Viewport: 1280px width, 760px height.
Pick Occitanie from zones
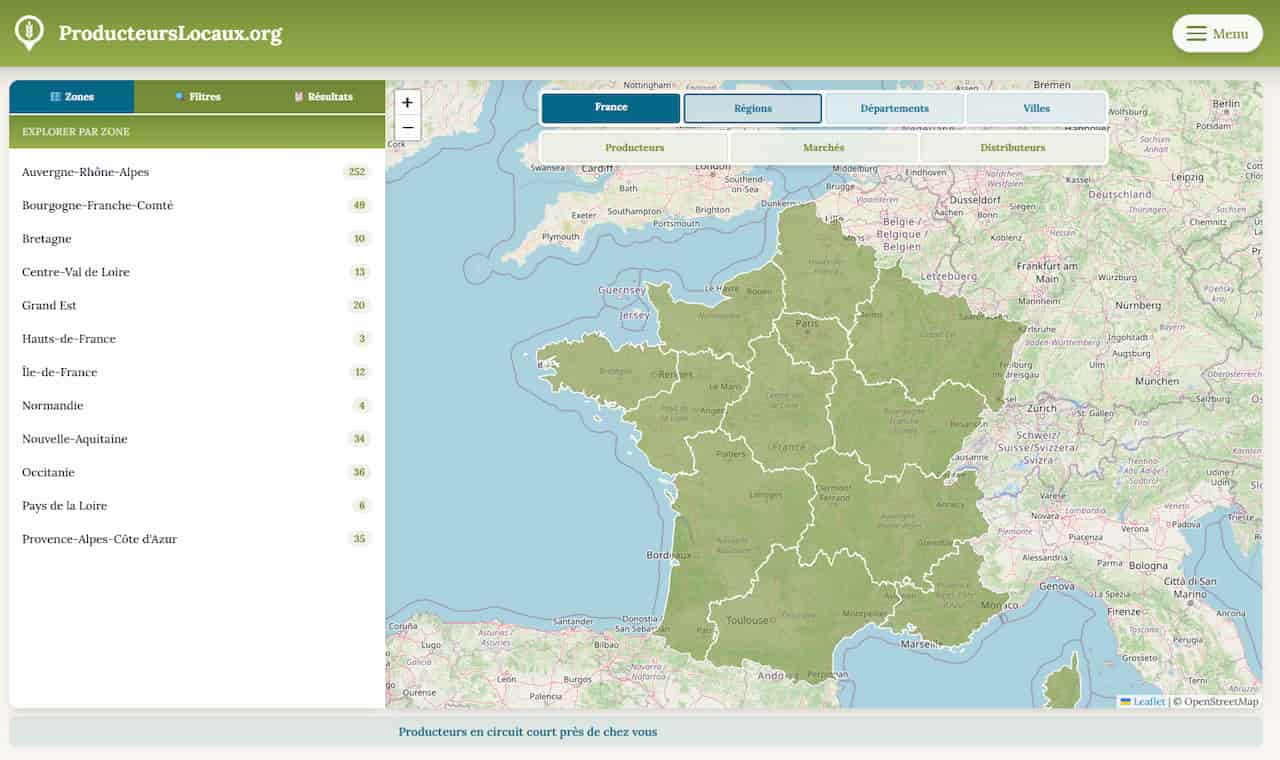point(197,472)
